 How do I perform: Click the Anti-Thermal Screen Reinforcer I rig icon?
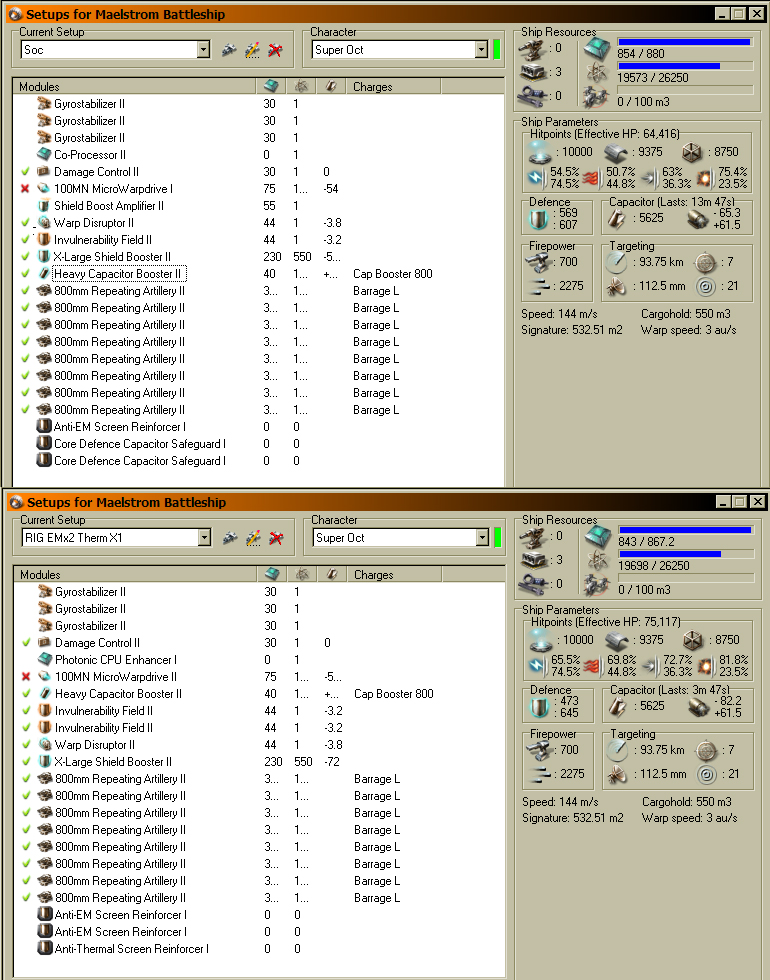click(x=45, y=948)
